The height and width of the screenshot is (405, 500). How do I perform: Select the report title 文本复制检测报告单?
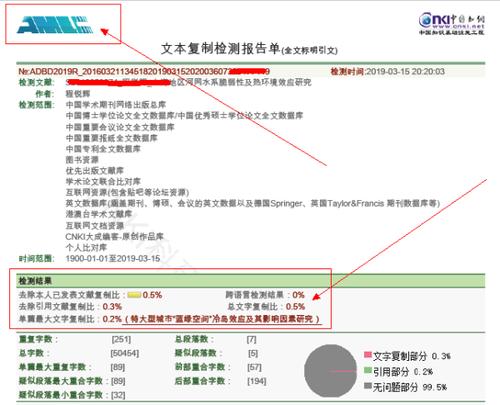[220, 49]
